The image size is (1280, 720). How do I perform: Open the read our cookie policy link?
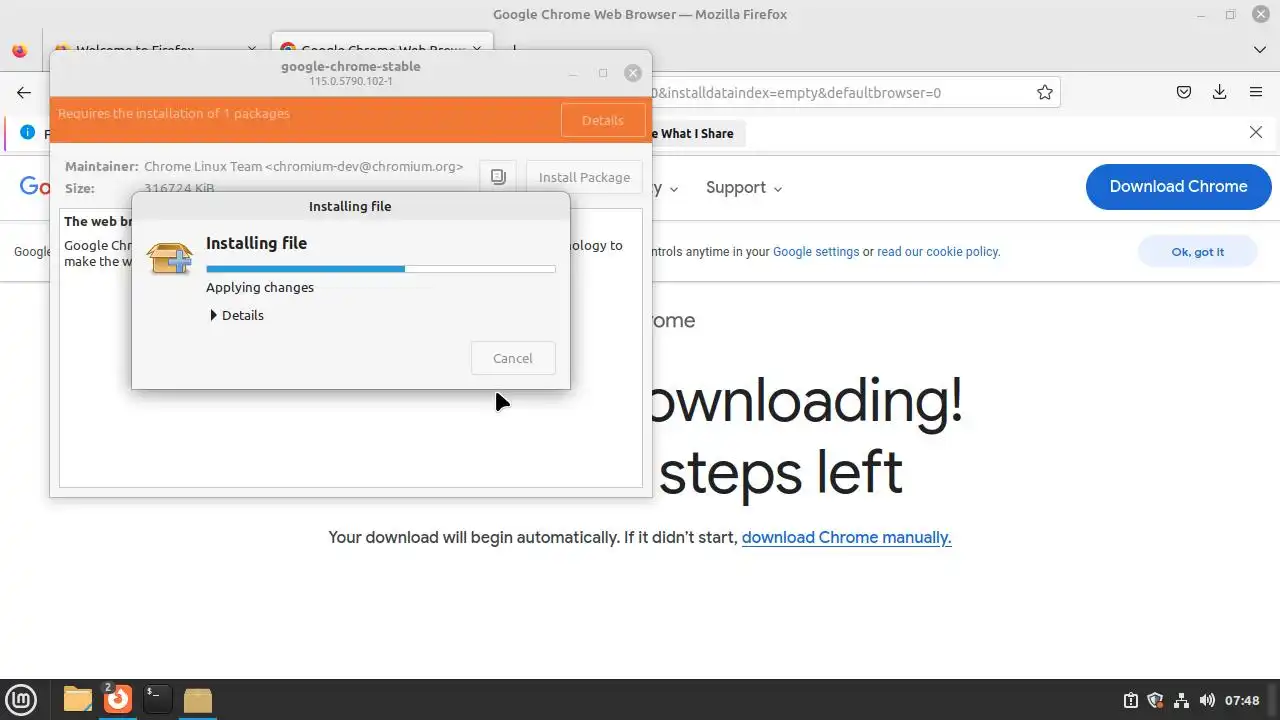point(938,251)
